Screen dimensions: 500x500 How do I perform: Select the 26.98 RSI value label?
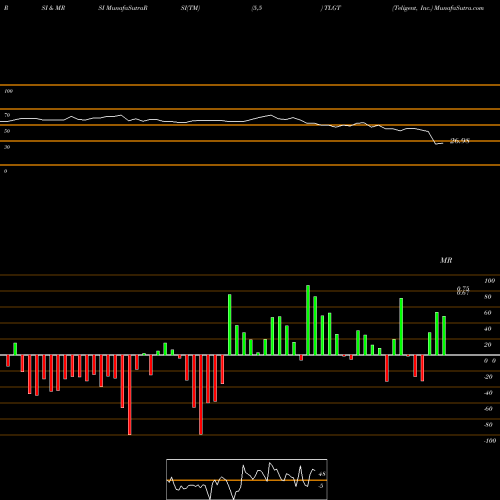tap(460, 141)
